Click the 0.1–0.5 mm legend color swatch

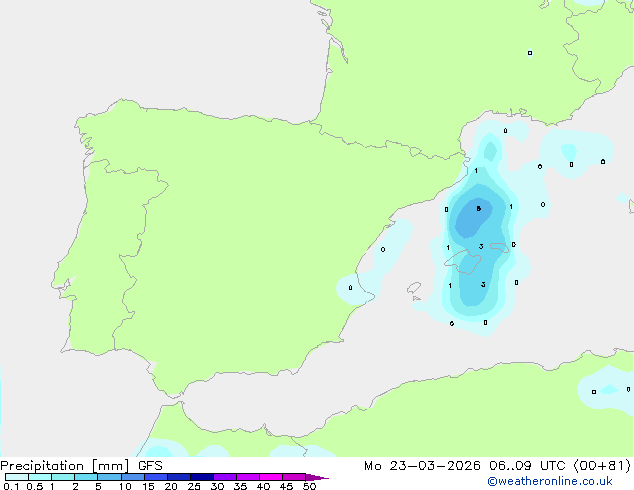(17, 477)
